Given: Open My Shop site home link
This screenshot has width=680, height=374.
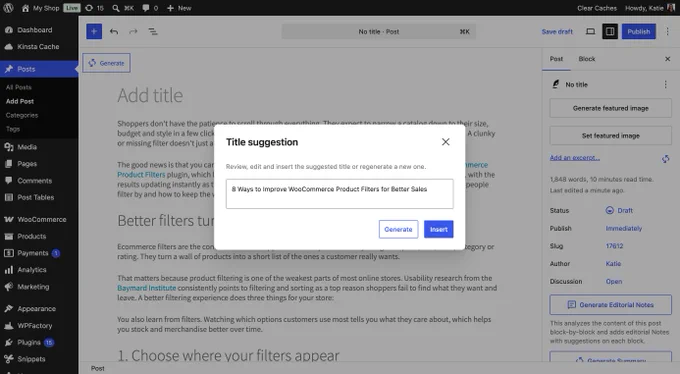Looking at the screenshot, I should pos(40,8).
